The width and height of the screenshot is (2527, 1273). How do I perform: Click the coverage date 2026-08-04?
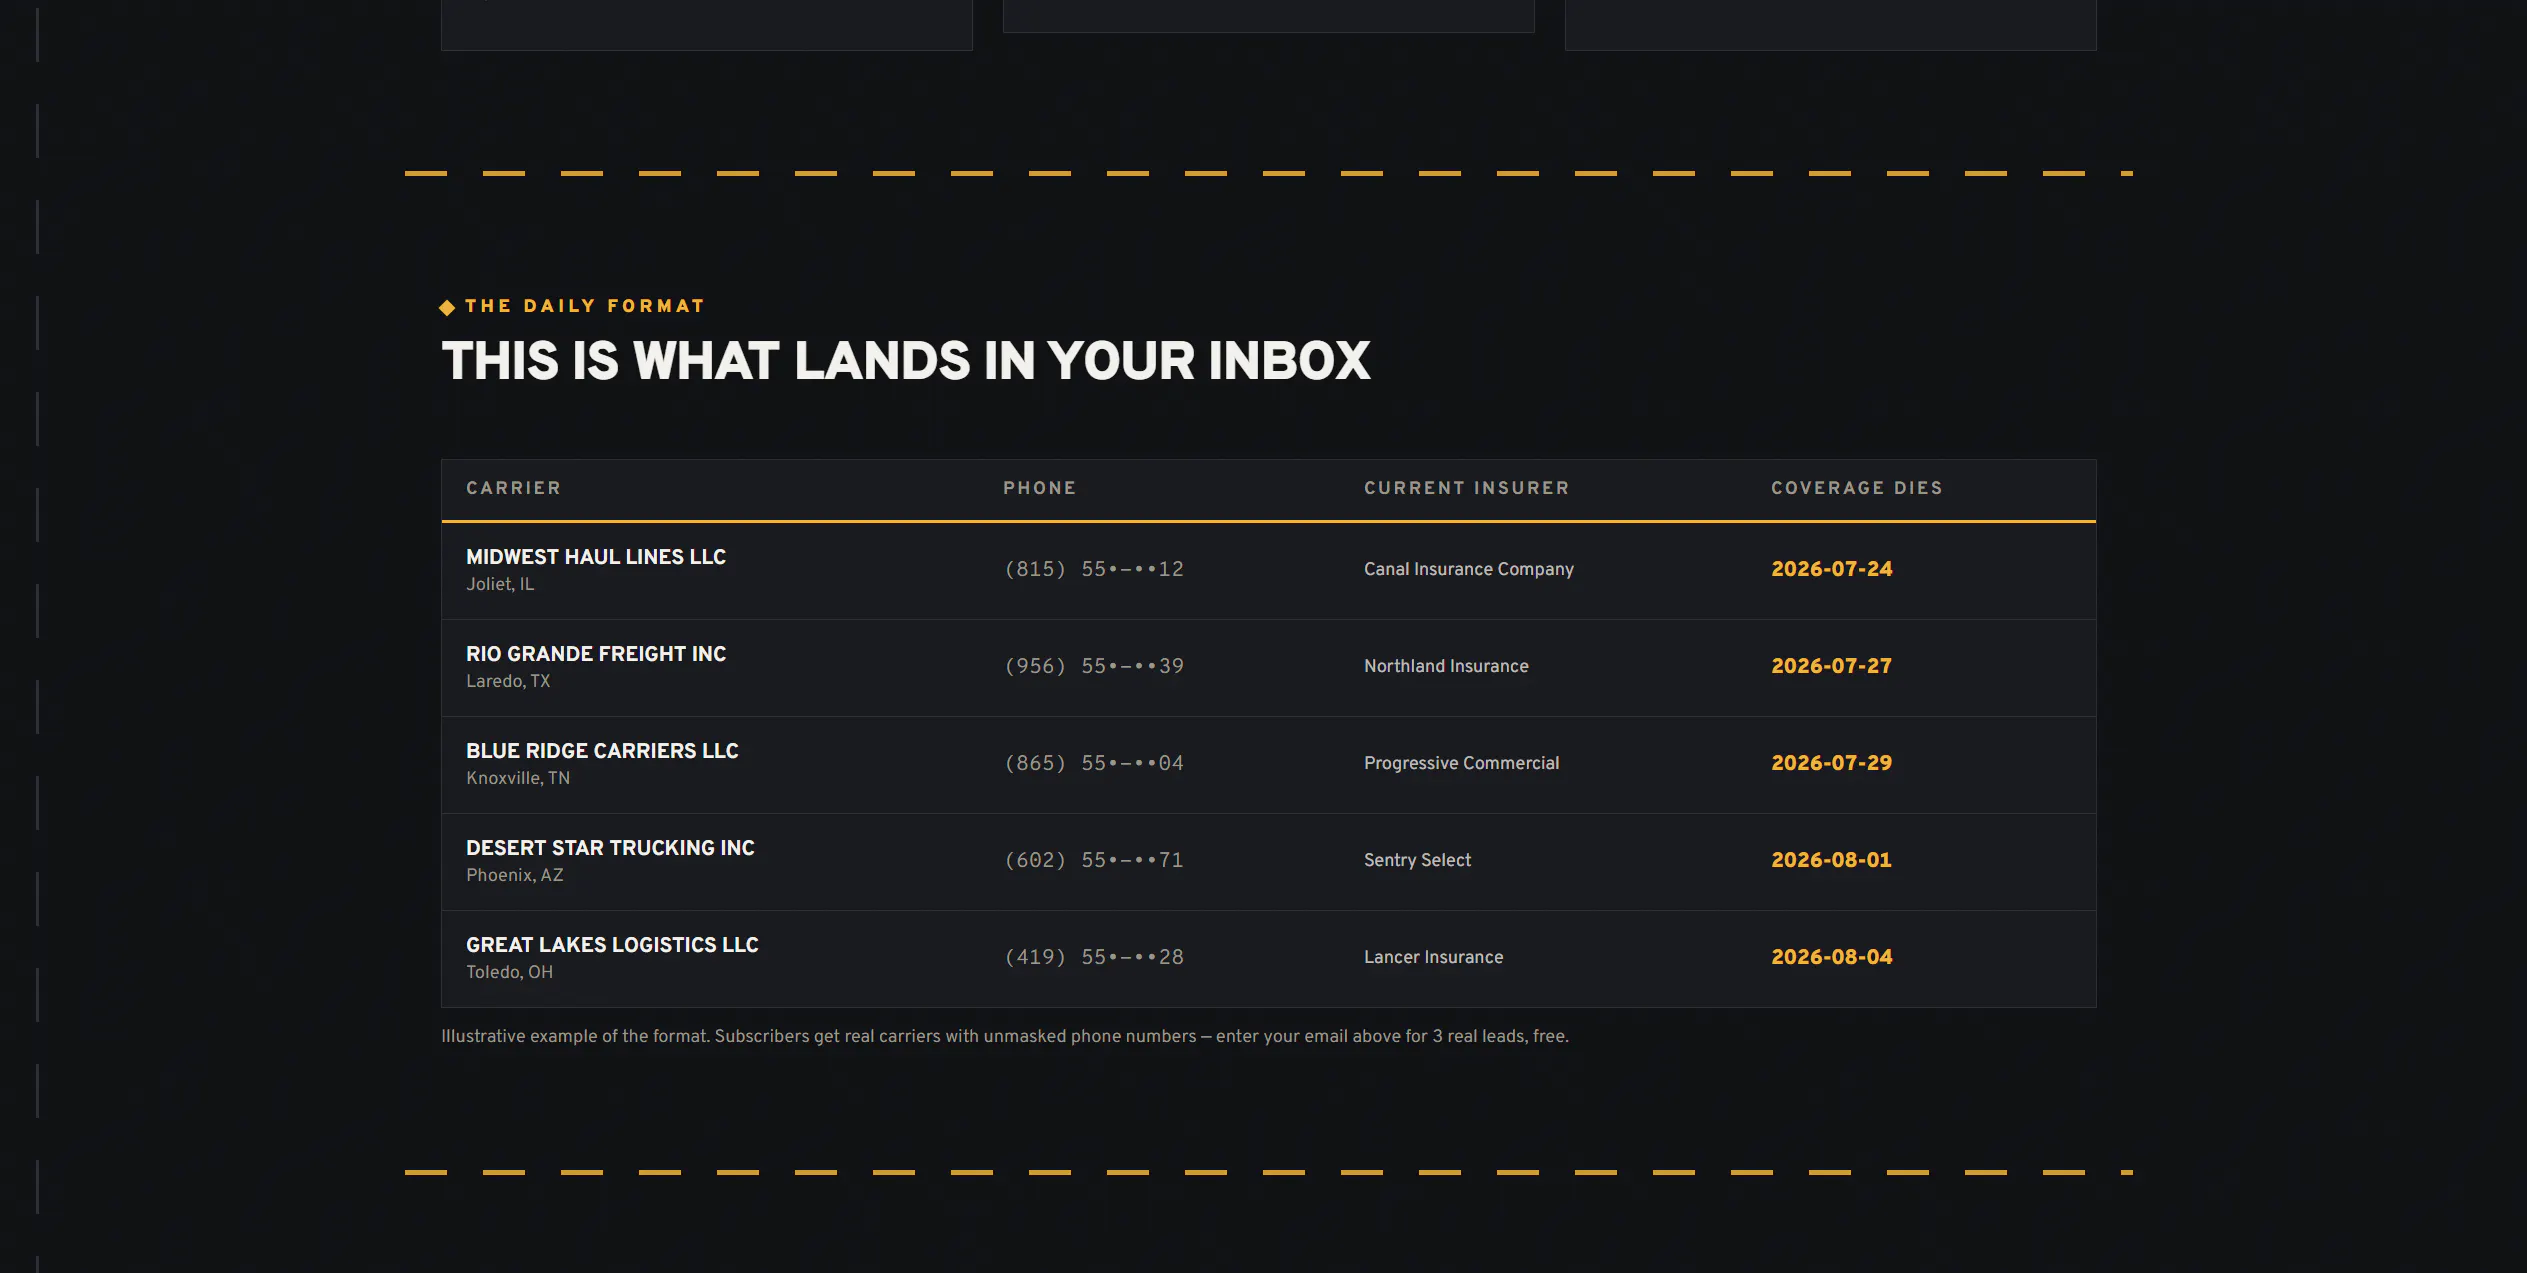(1832, 957)
